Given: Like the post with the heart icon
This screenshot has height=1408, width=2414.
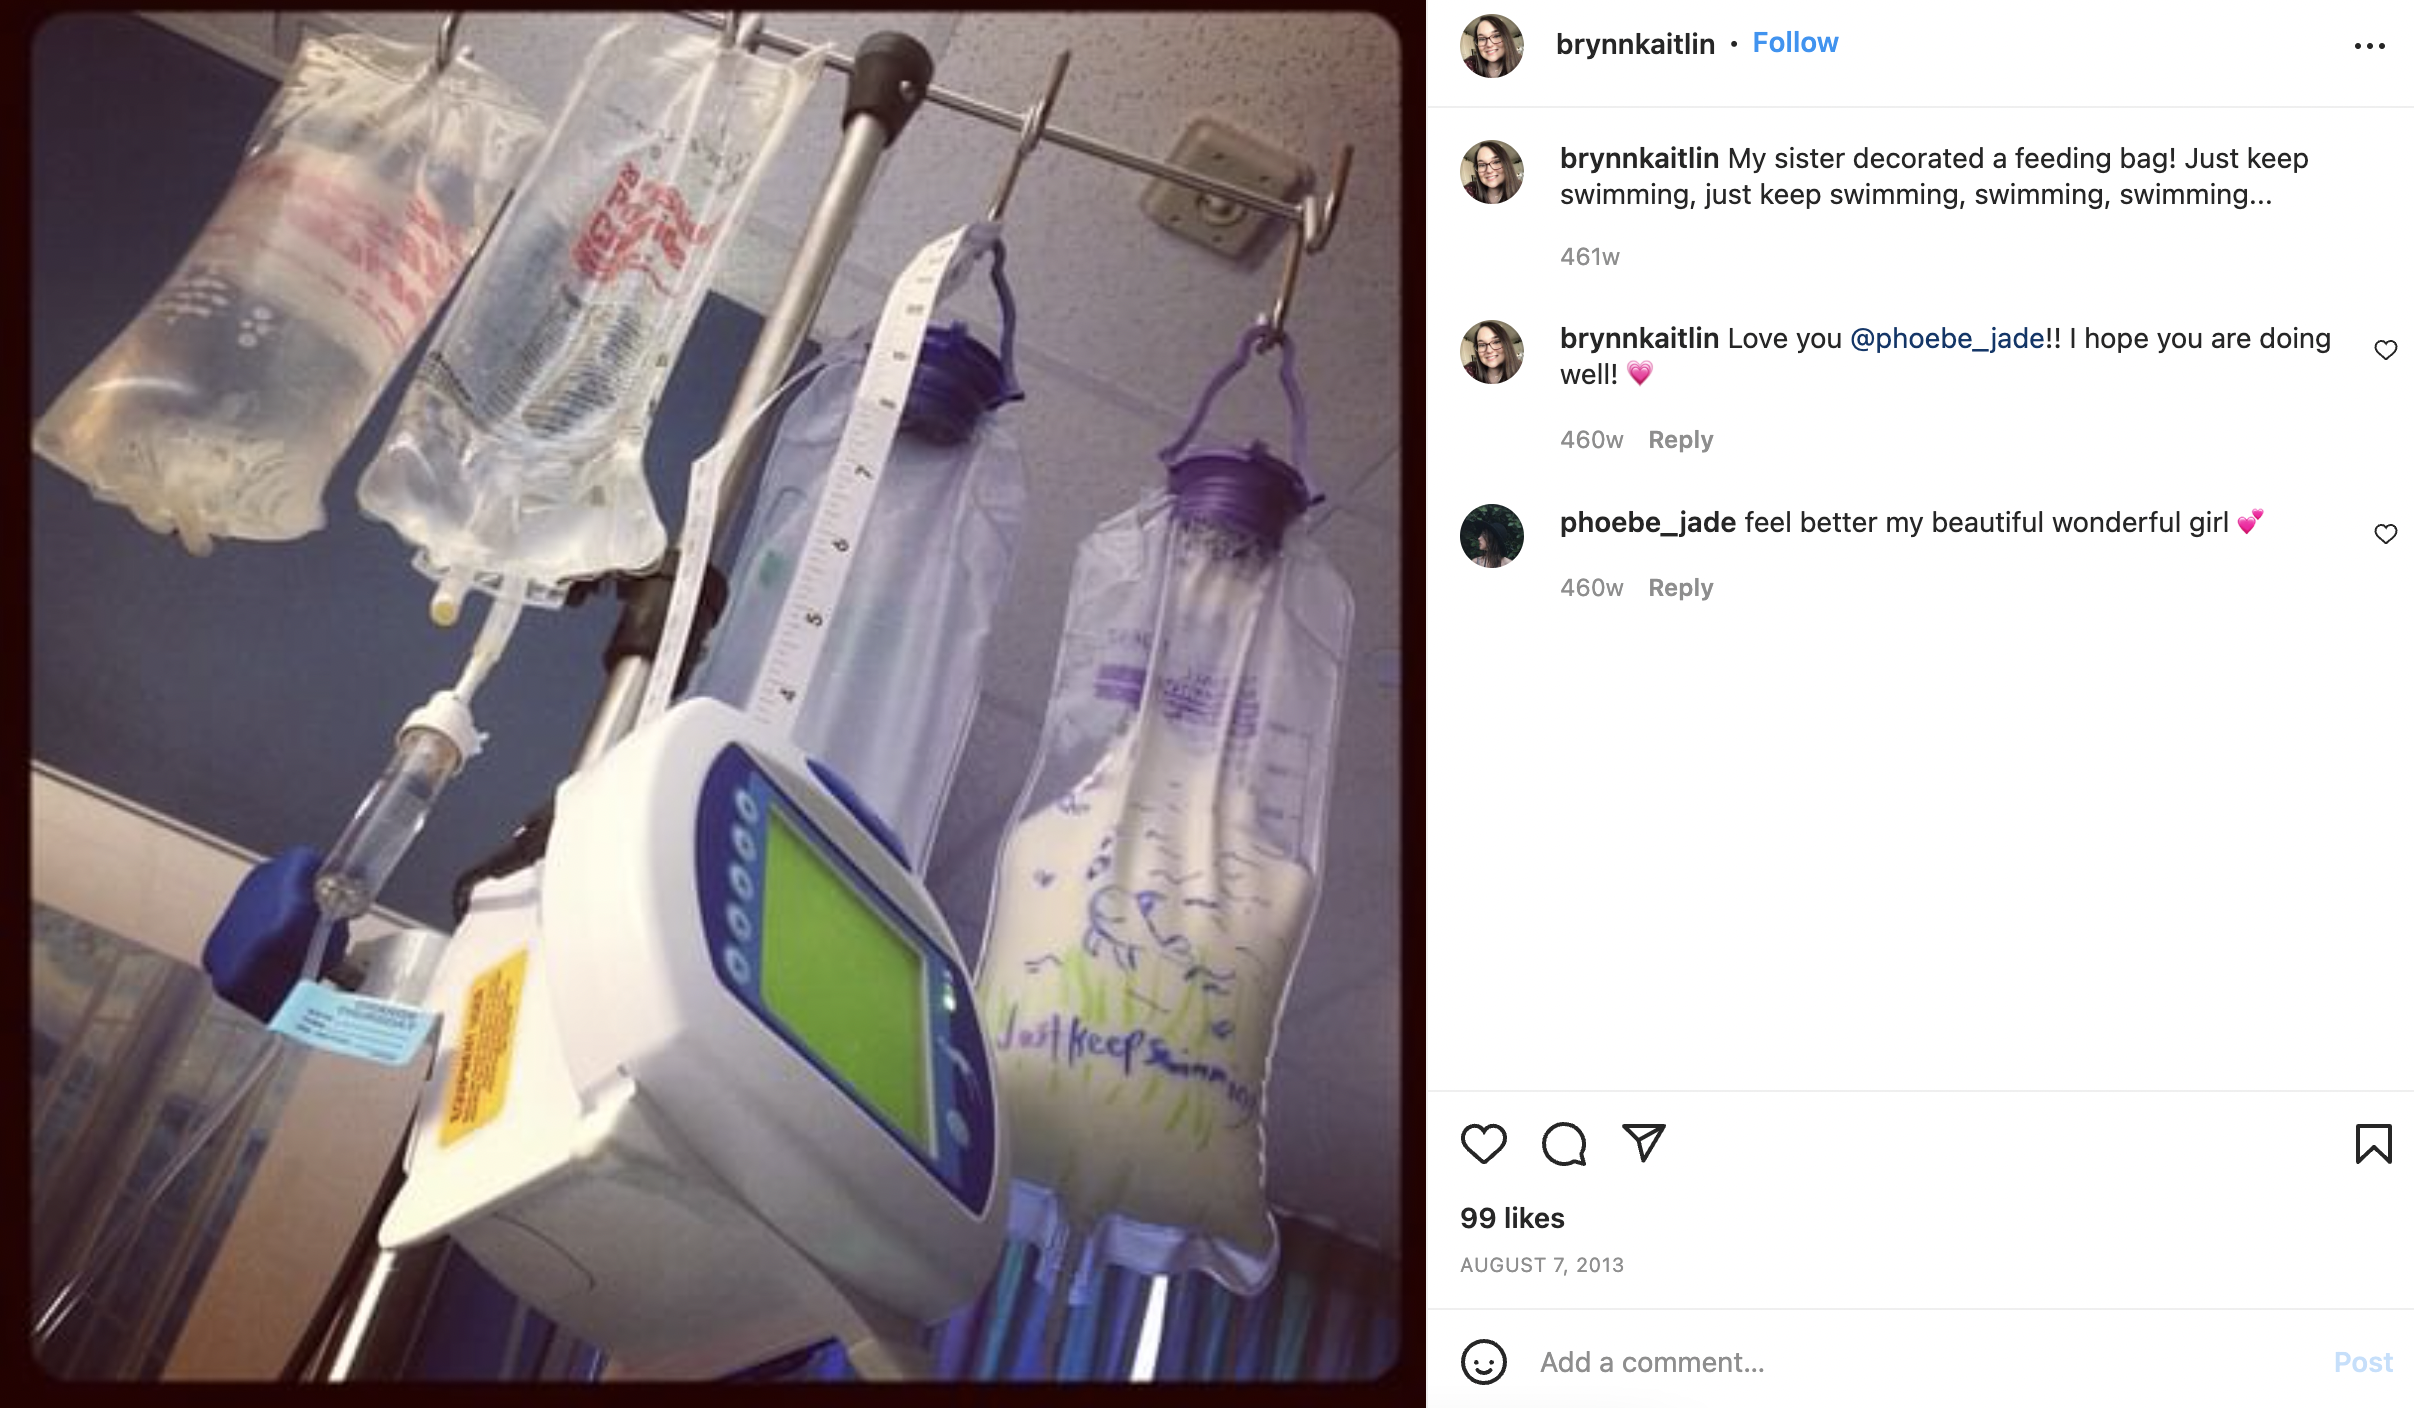Looking at the screenshot, I should pos(1483,1143).
